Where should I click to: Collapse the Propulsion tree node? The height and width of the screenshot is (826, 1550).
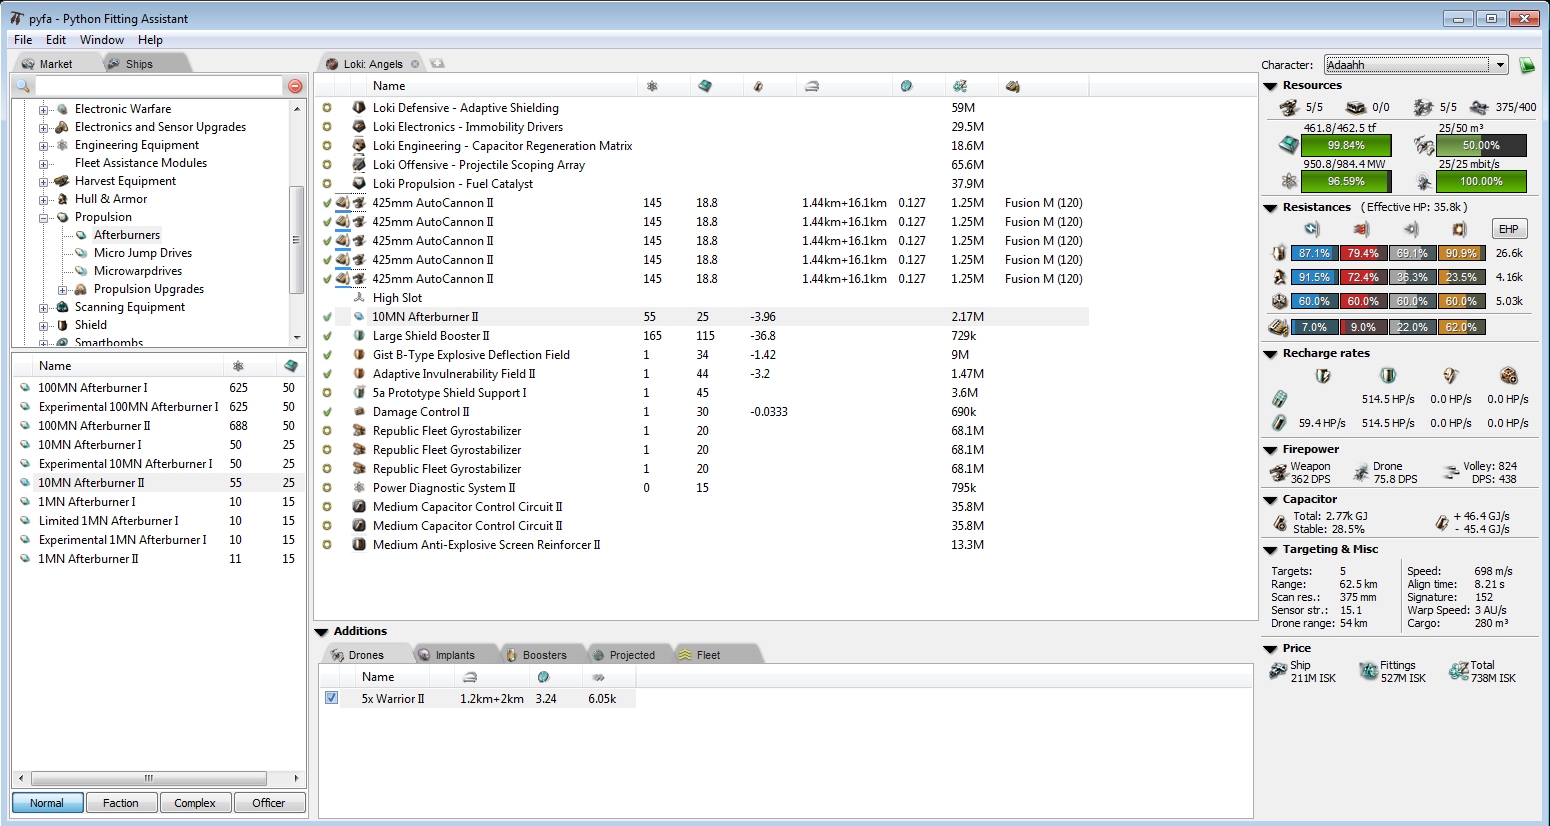(x=44, y=217)
